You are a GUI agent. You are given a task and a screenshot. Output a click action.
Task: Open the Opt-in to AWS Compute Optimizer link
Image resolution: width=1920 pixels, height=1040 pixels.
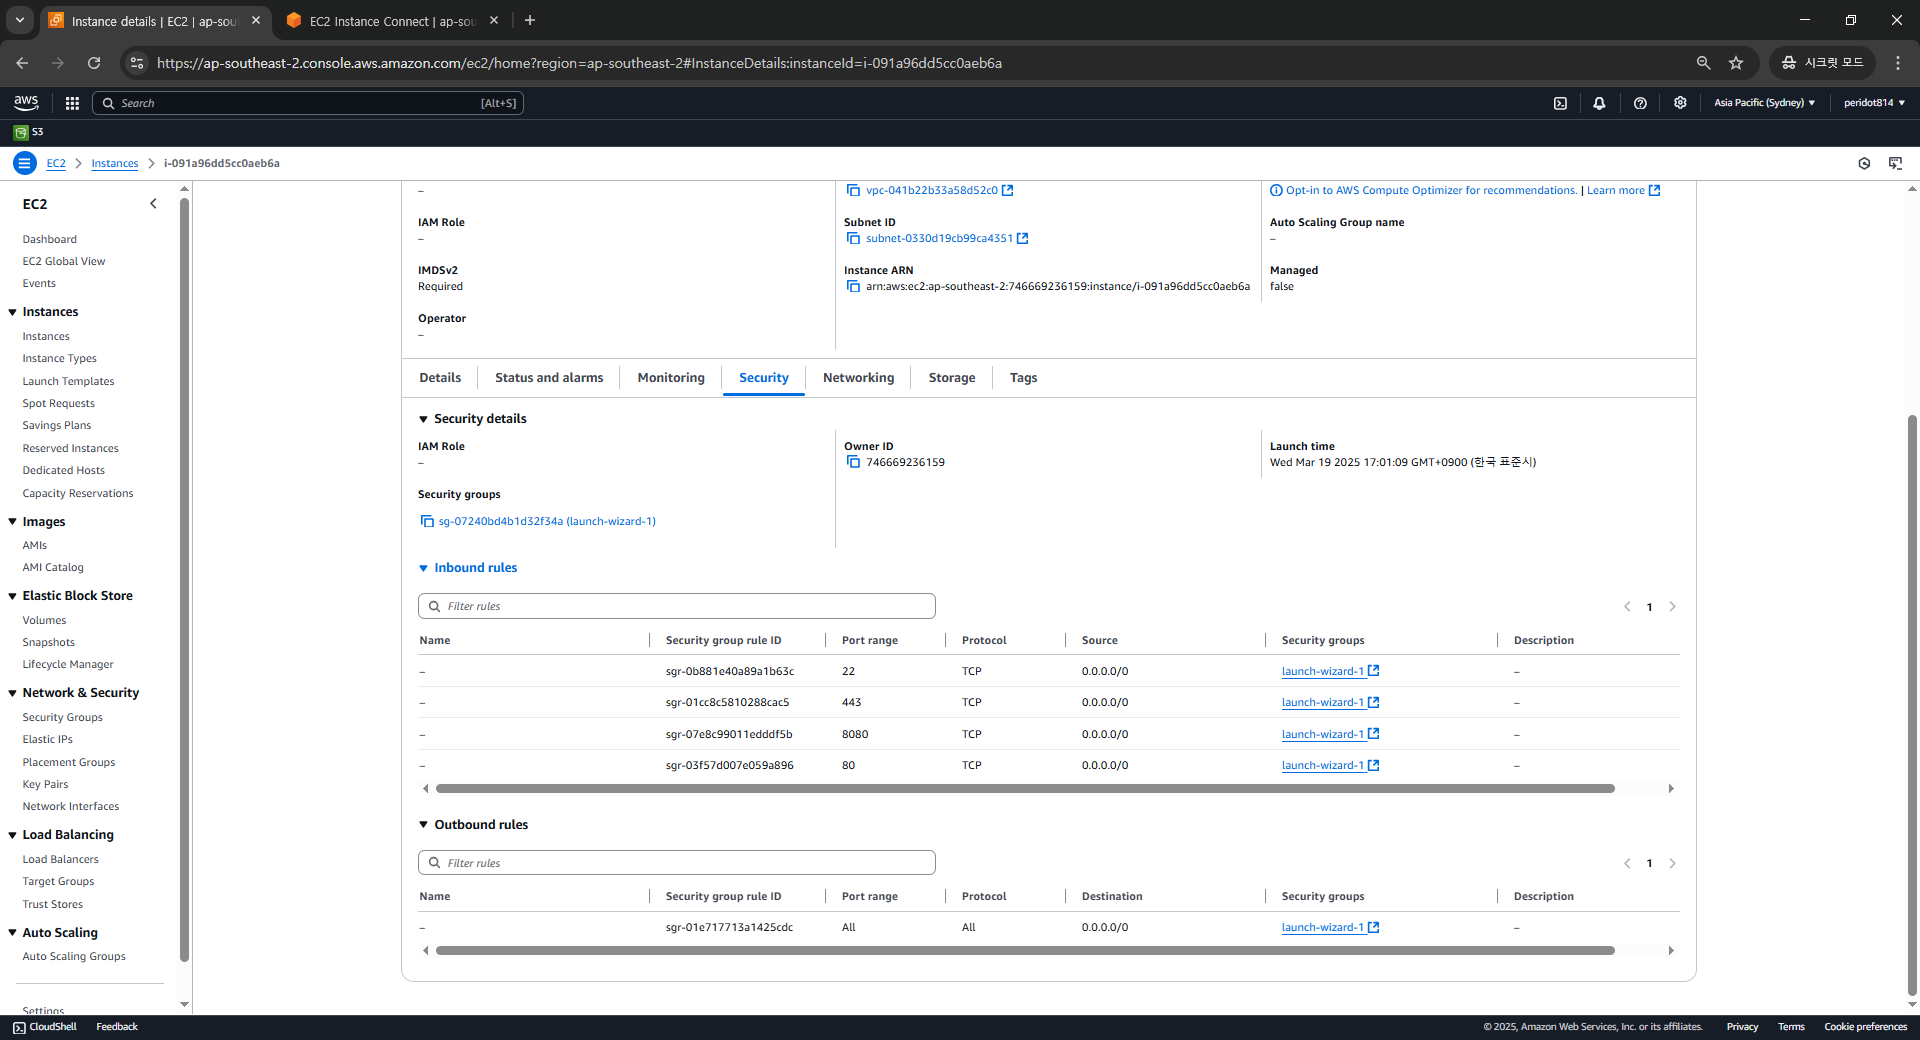pos(1431,190)
